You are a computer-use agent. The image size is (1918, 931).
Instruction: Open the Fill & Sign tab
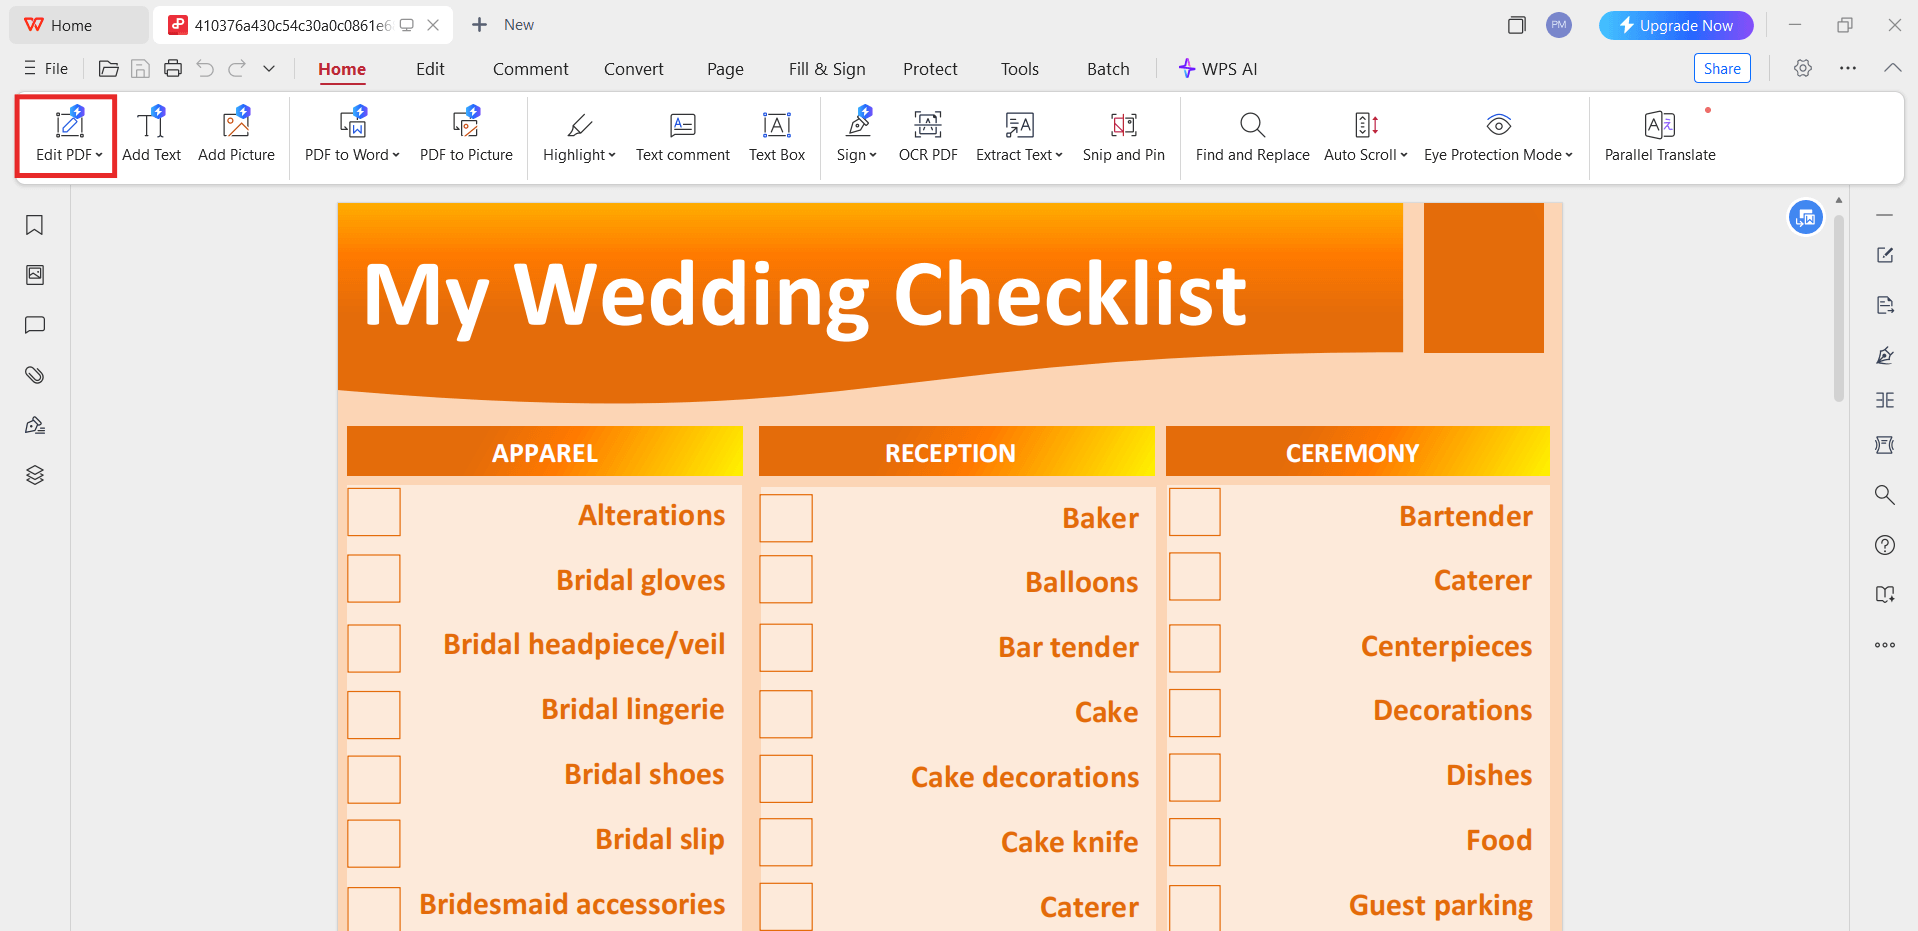[x=827, y=69]
